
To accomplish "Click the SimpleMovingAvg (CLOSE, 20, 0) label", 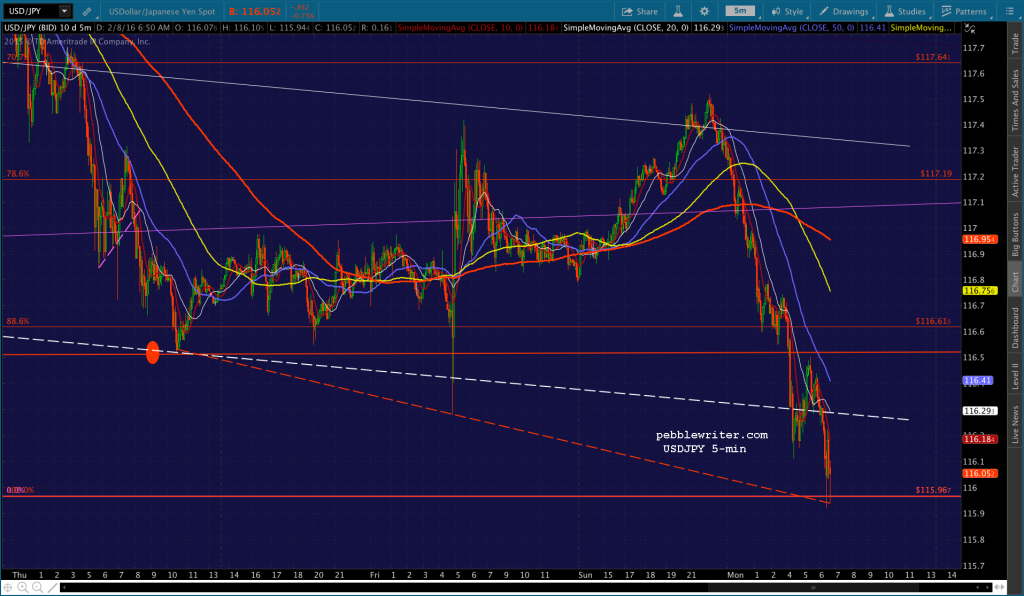I will 626,28.
